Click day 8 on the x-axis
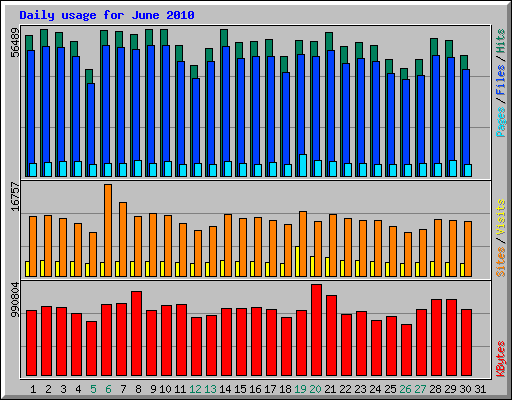The width and height of the screenshot is (512, 400). tap(138, 389)
